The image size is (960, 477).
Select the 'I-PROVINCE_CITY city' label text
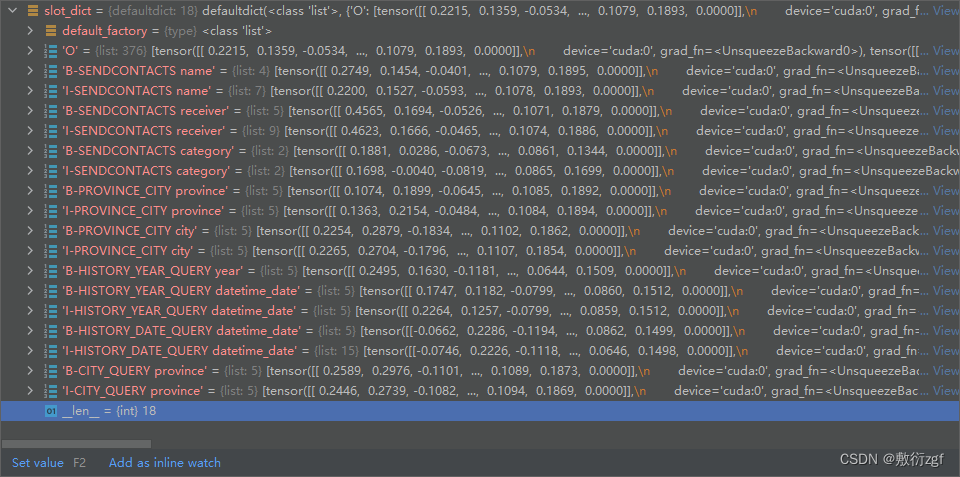click(x=128, y=250)
